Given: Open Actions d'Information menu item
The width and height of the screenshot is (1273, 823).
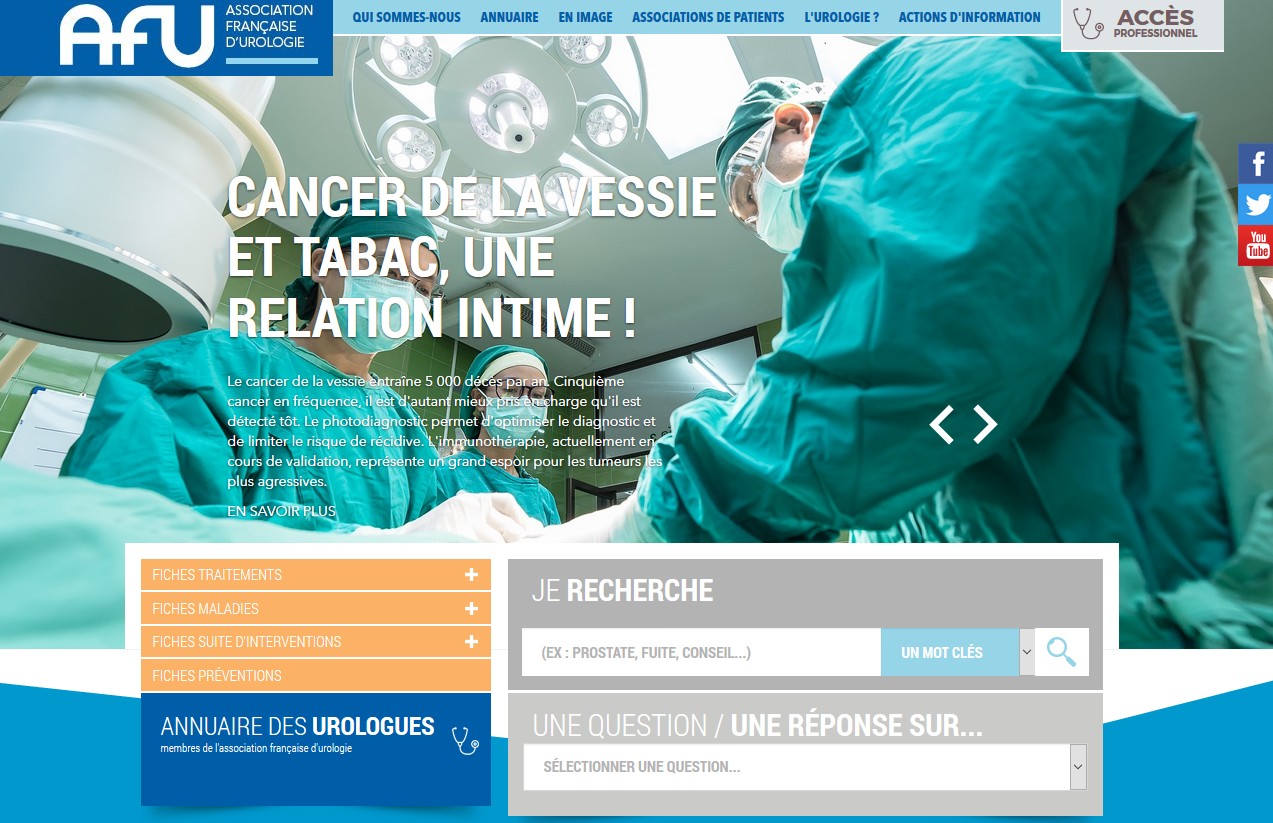Looking at the screenshot, I should coord(969,17).
